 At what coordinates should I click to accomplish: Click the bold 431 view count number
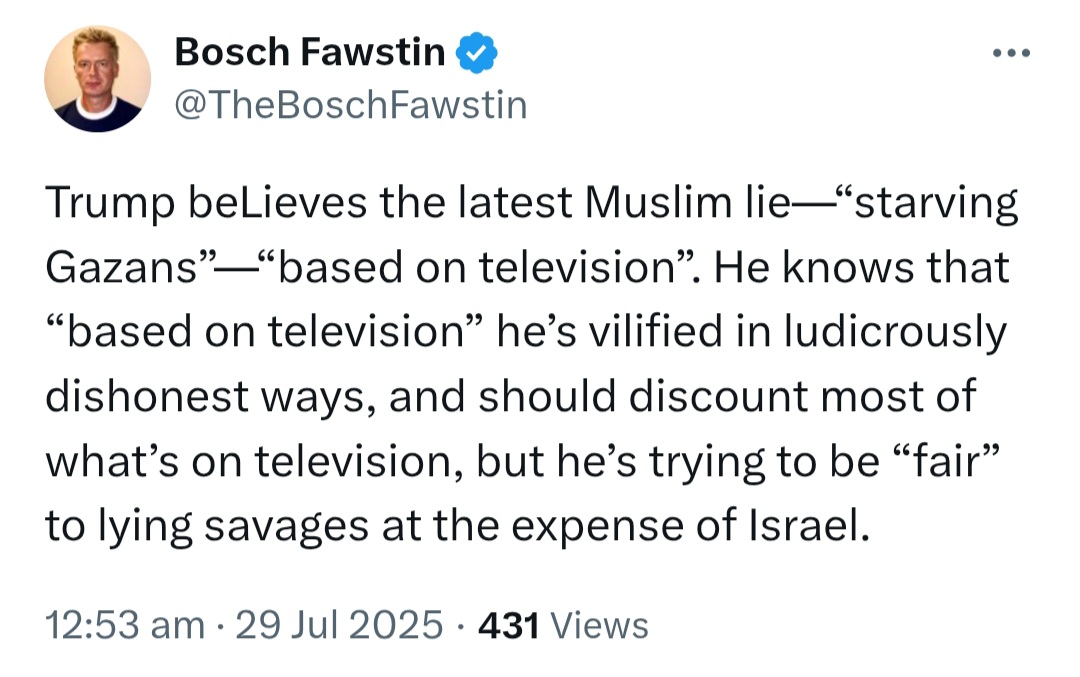point(508,626)
